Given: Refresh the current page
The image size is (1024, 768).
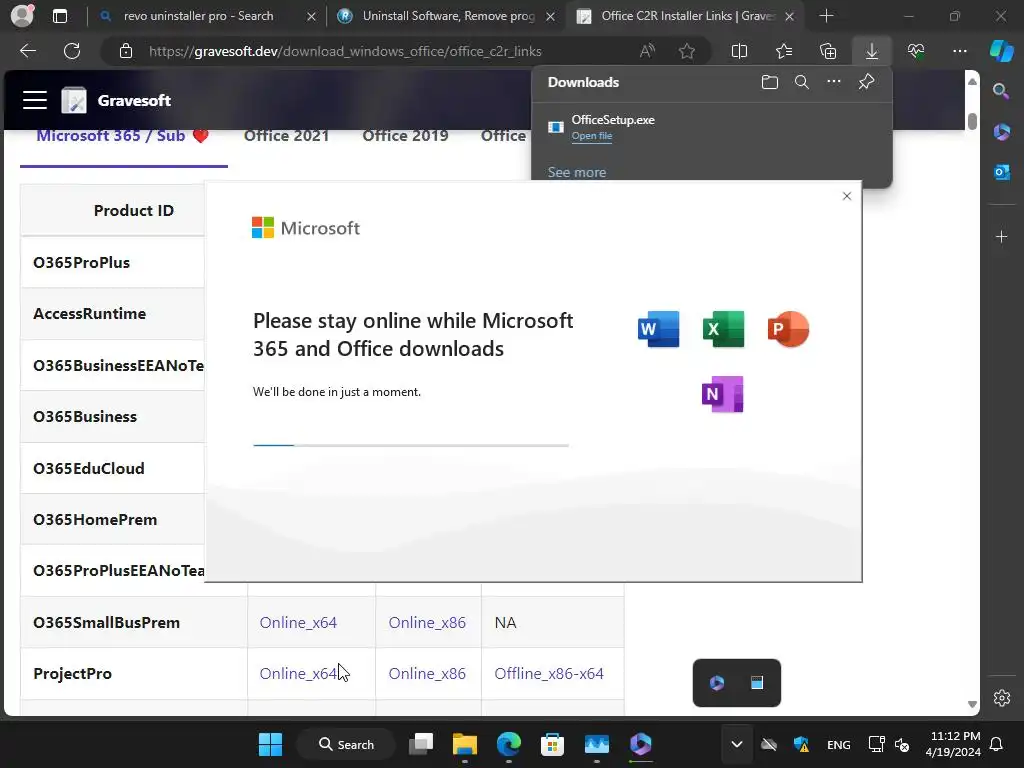Looking at the screenshot, I should tap(72, 51).
